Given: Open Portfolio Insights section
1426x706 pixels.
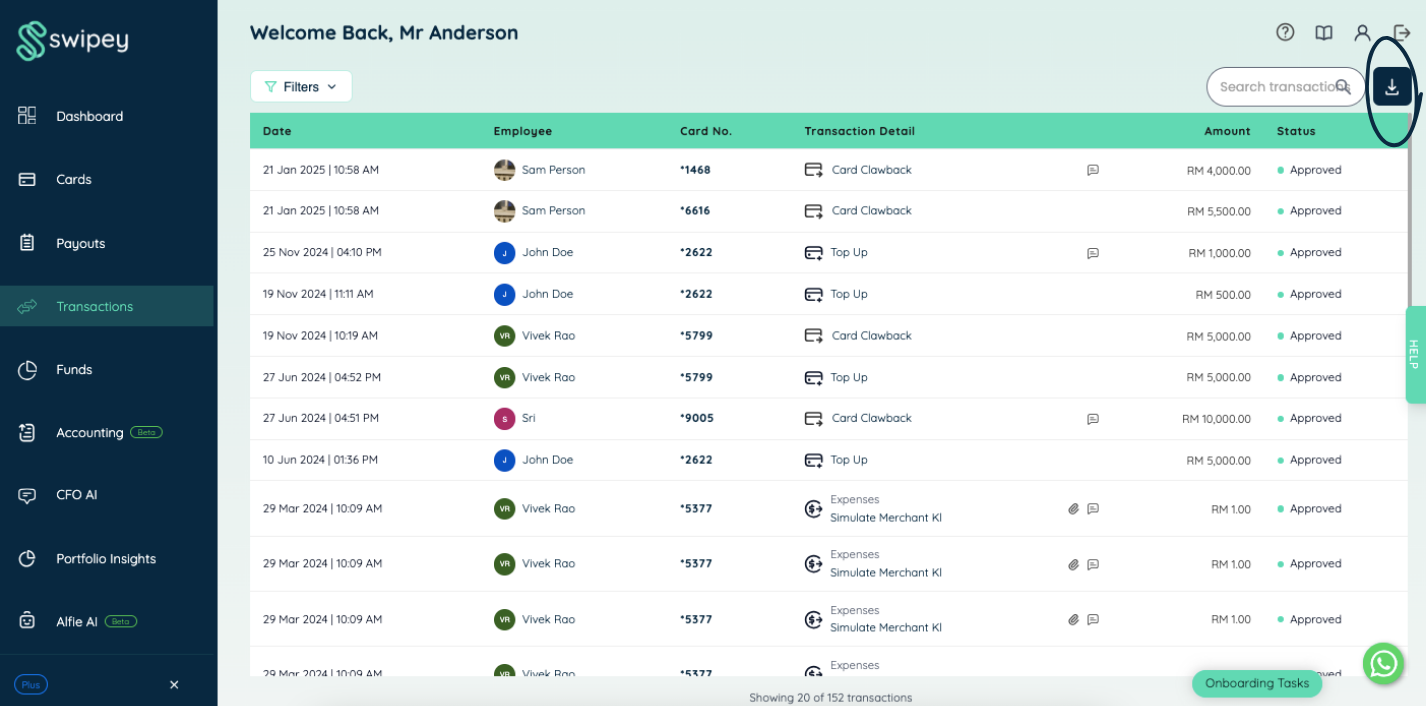Looking at the screenshot, I should tap(107, 559).
